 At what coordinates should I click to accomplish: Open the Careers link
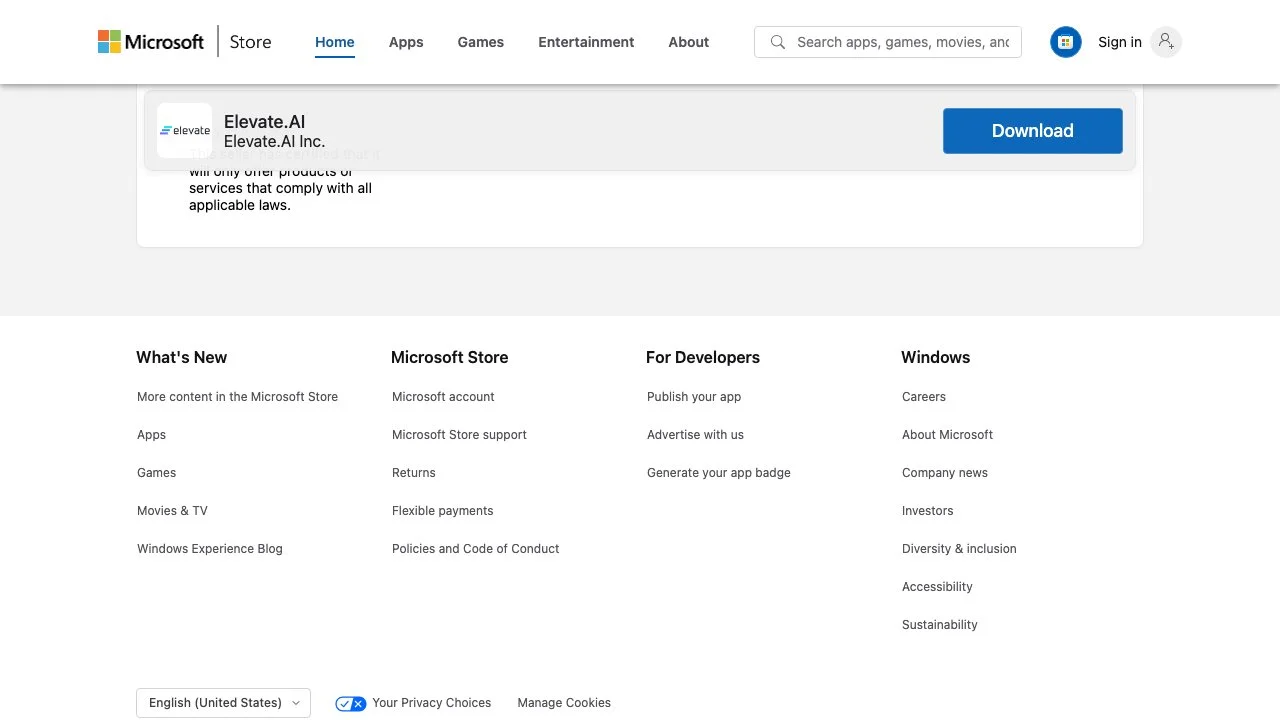click(x=924, y=397)
